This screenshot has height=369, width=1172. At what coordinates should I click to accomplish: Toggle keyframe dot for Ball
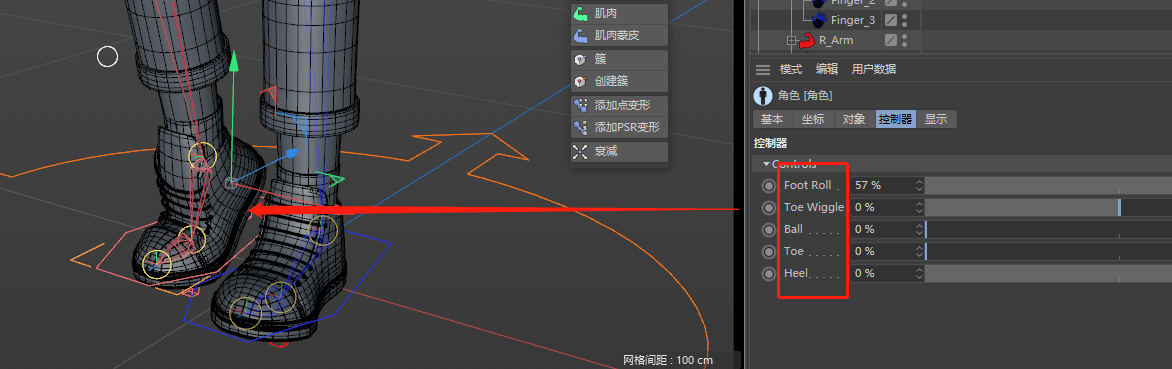point(768,229)
